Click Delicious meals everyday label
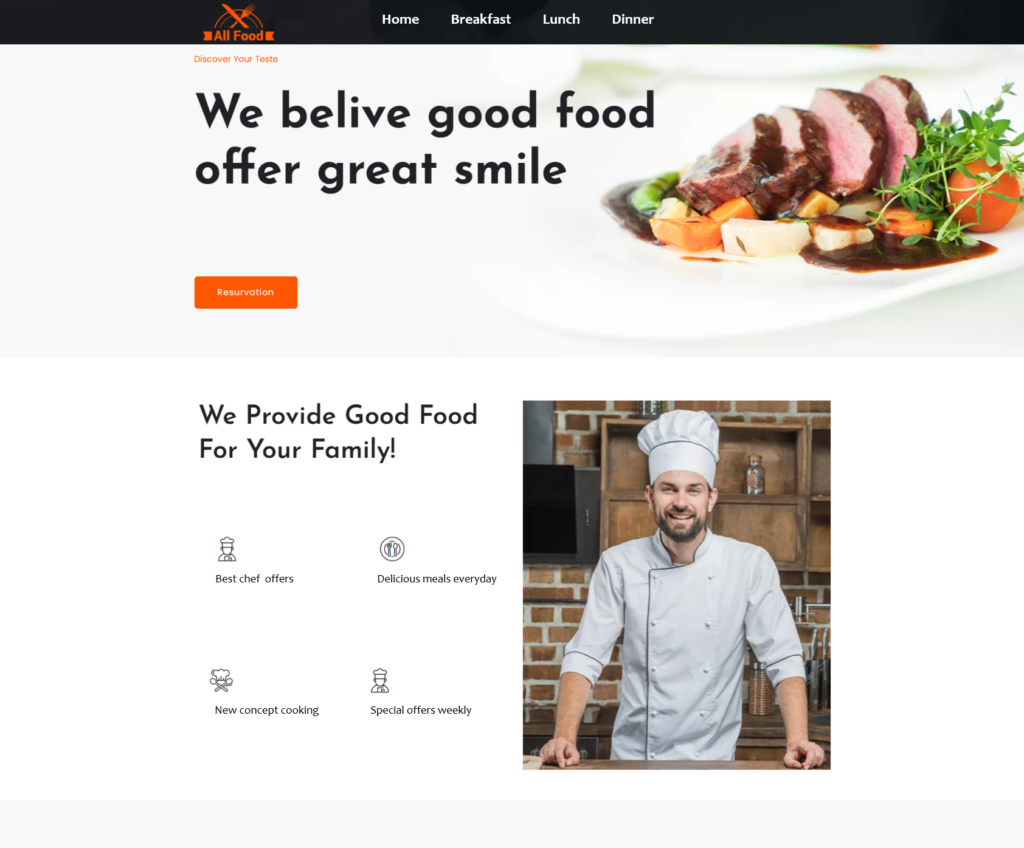The image size is (1024, 848). (437, 579)
